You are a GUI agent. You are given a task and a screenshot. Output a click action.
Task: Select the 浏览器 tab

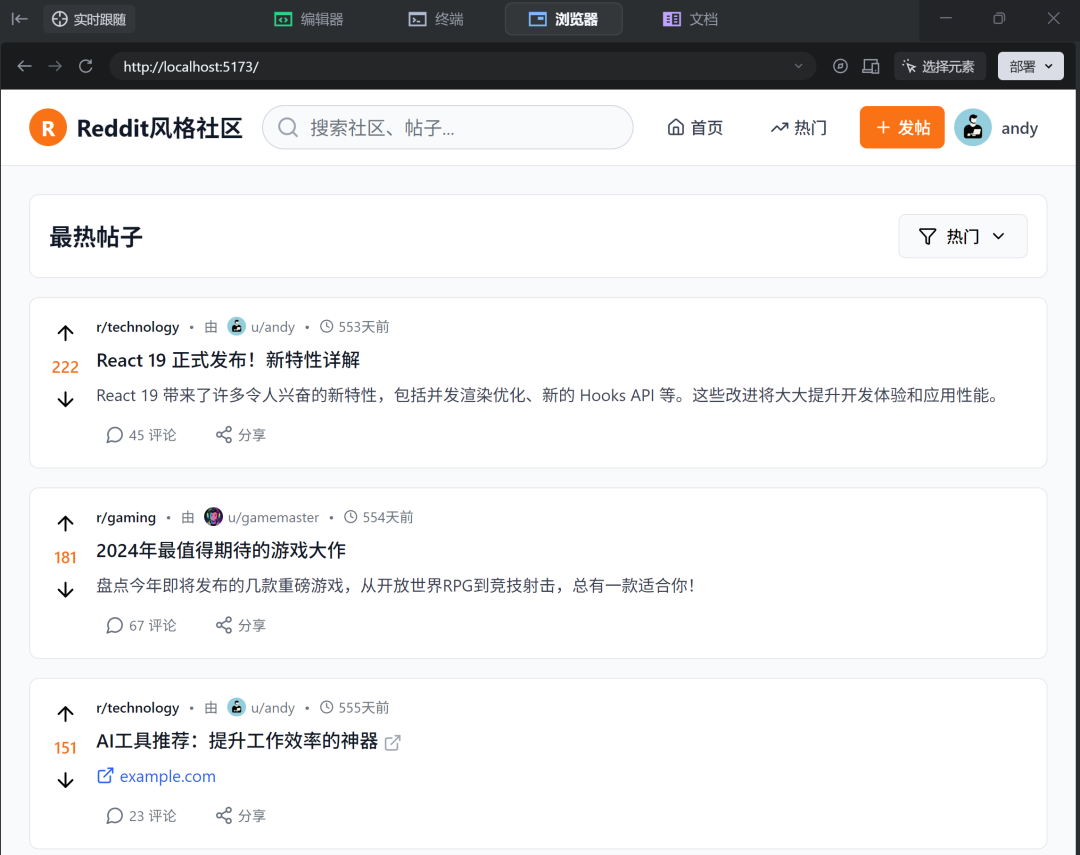coord(563,19)
